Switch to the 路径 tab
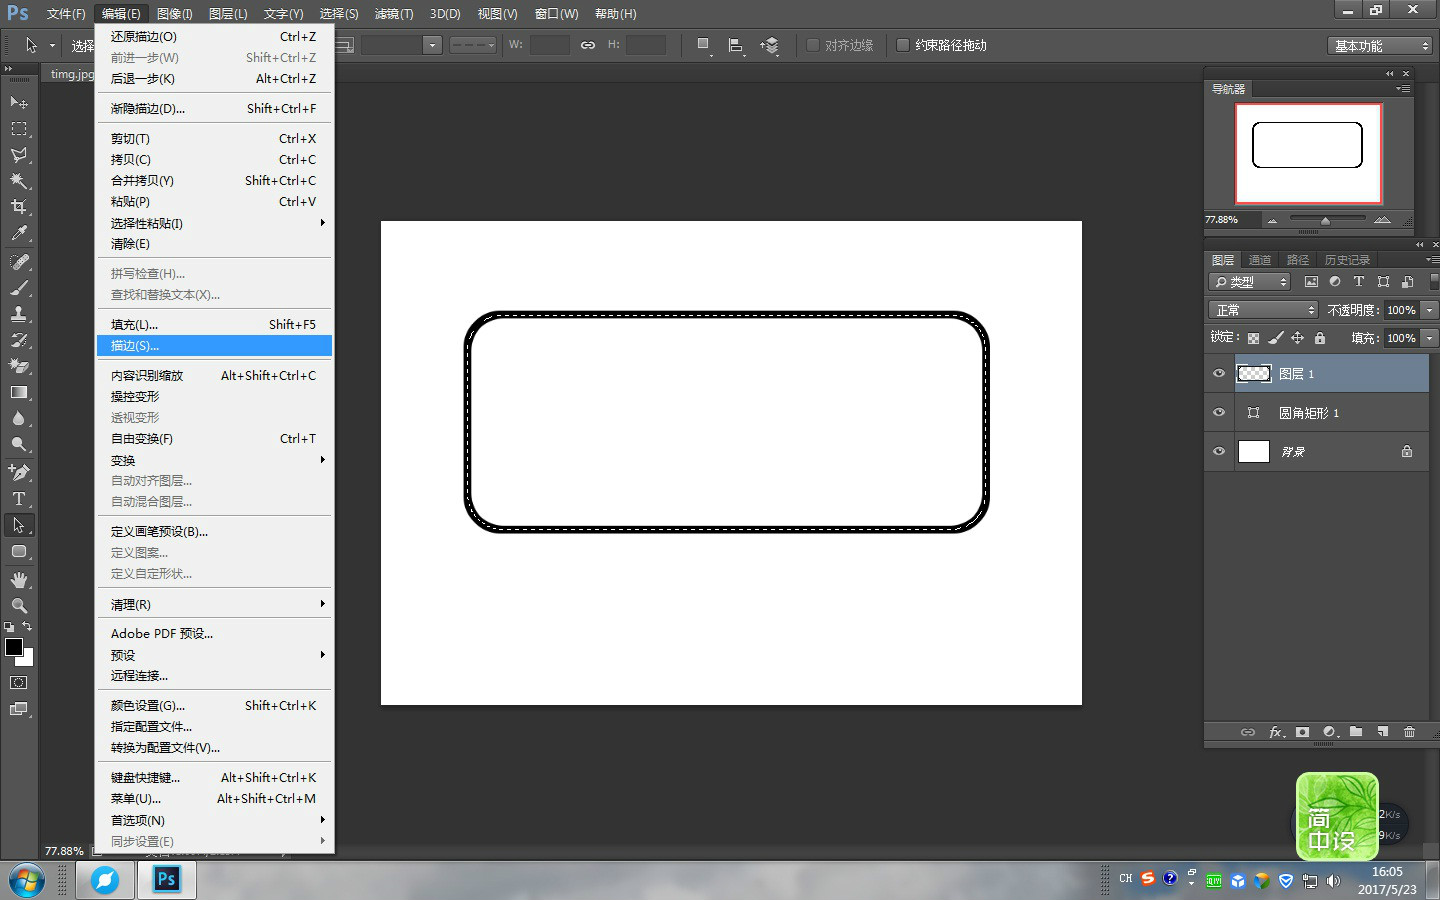This screenshot has width=1440, height=900. click(1298, 260)
